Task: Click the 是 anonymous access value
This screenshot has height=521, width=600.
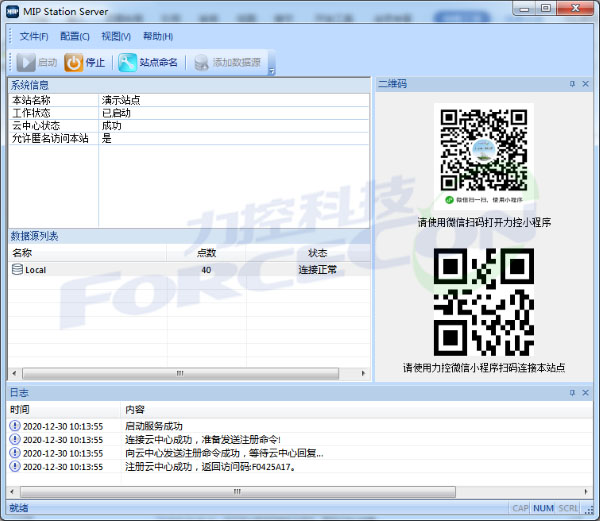Action: click(x=106, y=138)
